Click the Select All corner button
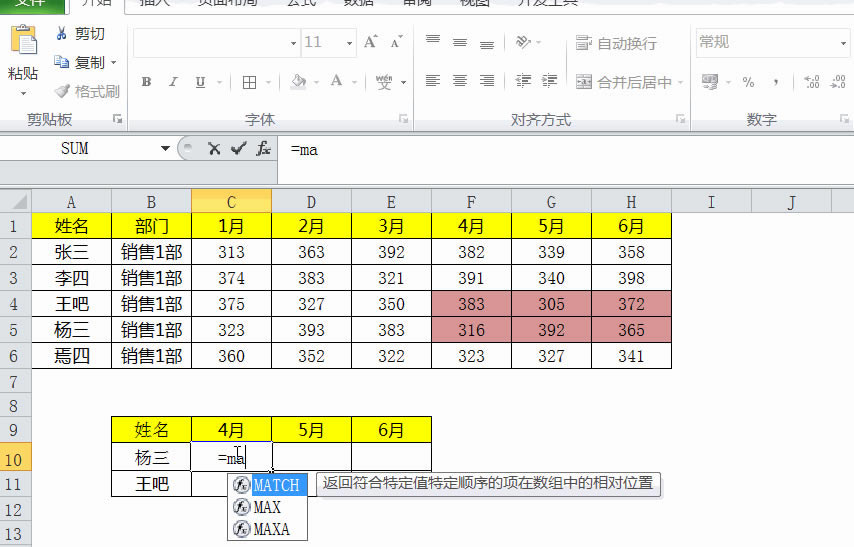Screen dimensions: 854x547 [x=16, y=202]
